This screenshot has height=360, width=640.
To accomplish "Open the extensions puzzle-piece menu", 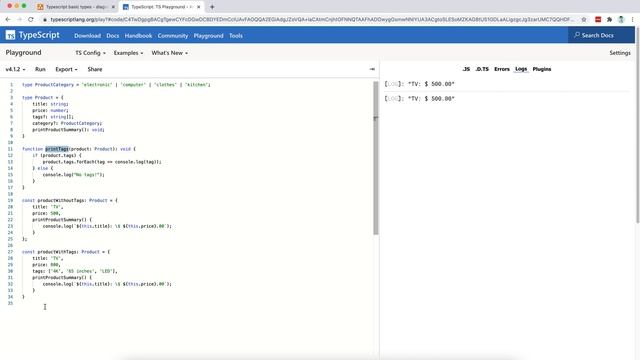I will point(609,19).
